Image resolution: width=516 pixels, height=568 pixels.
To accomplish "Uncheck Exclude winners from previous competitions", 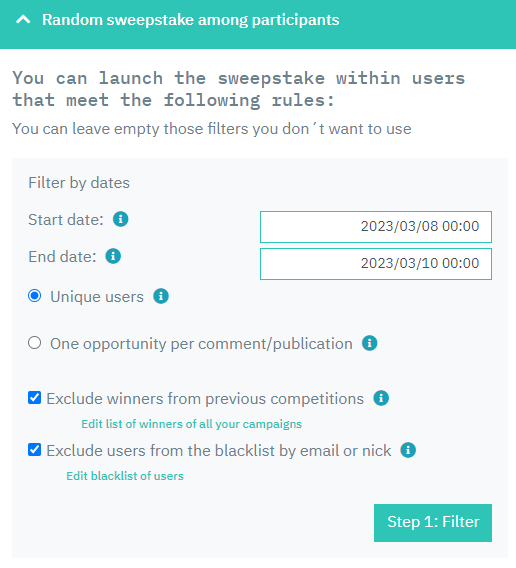I will [34, 397].
